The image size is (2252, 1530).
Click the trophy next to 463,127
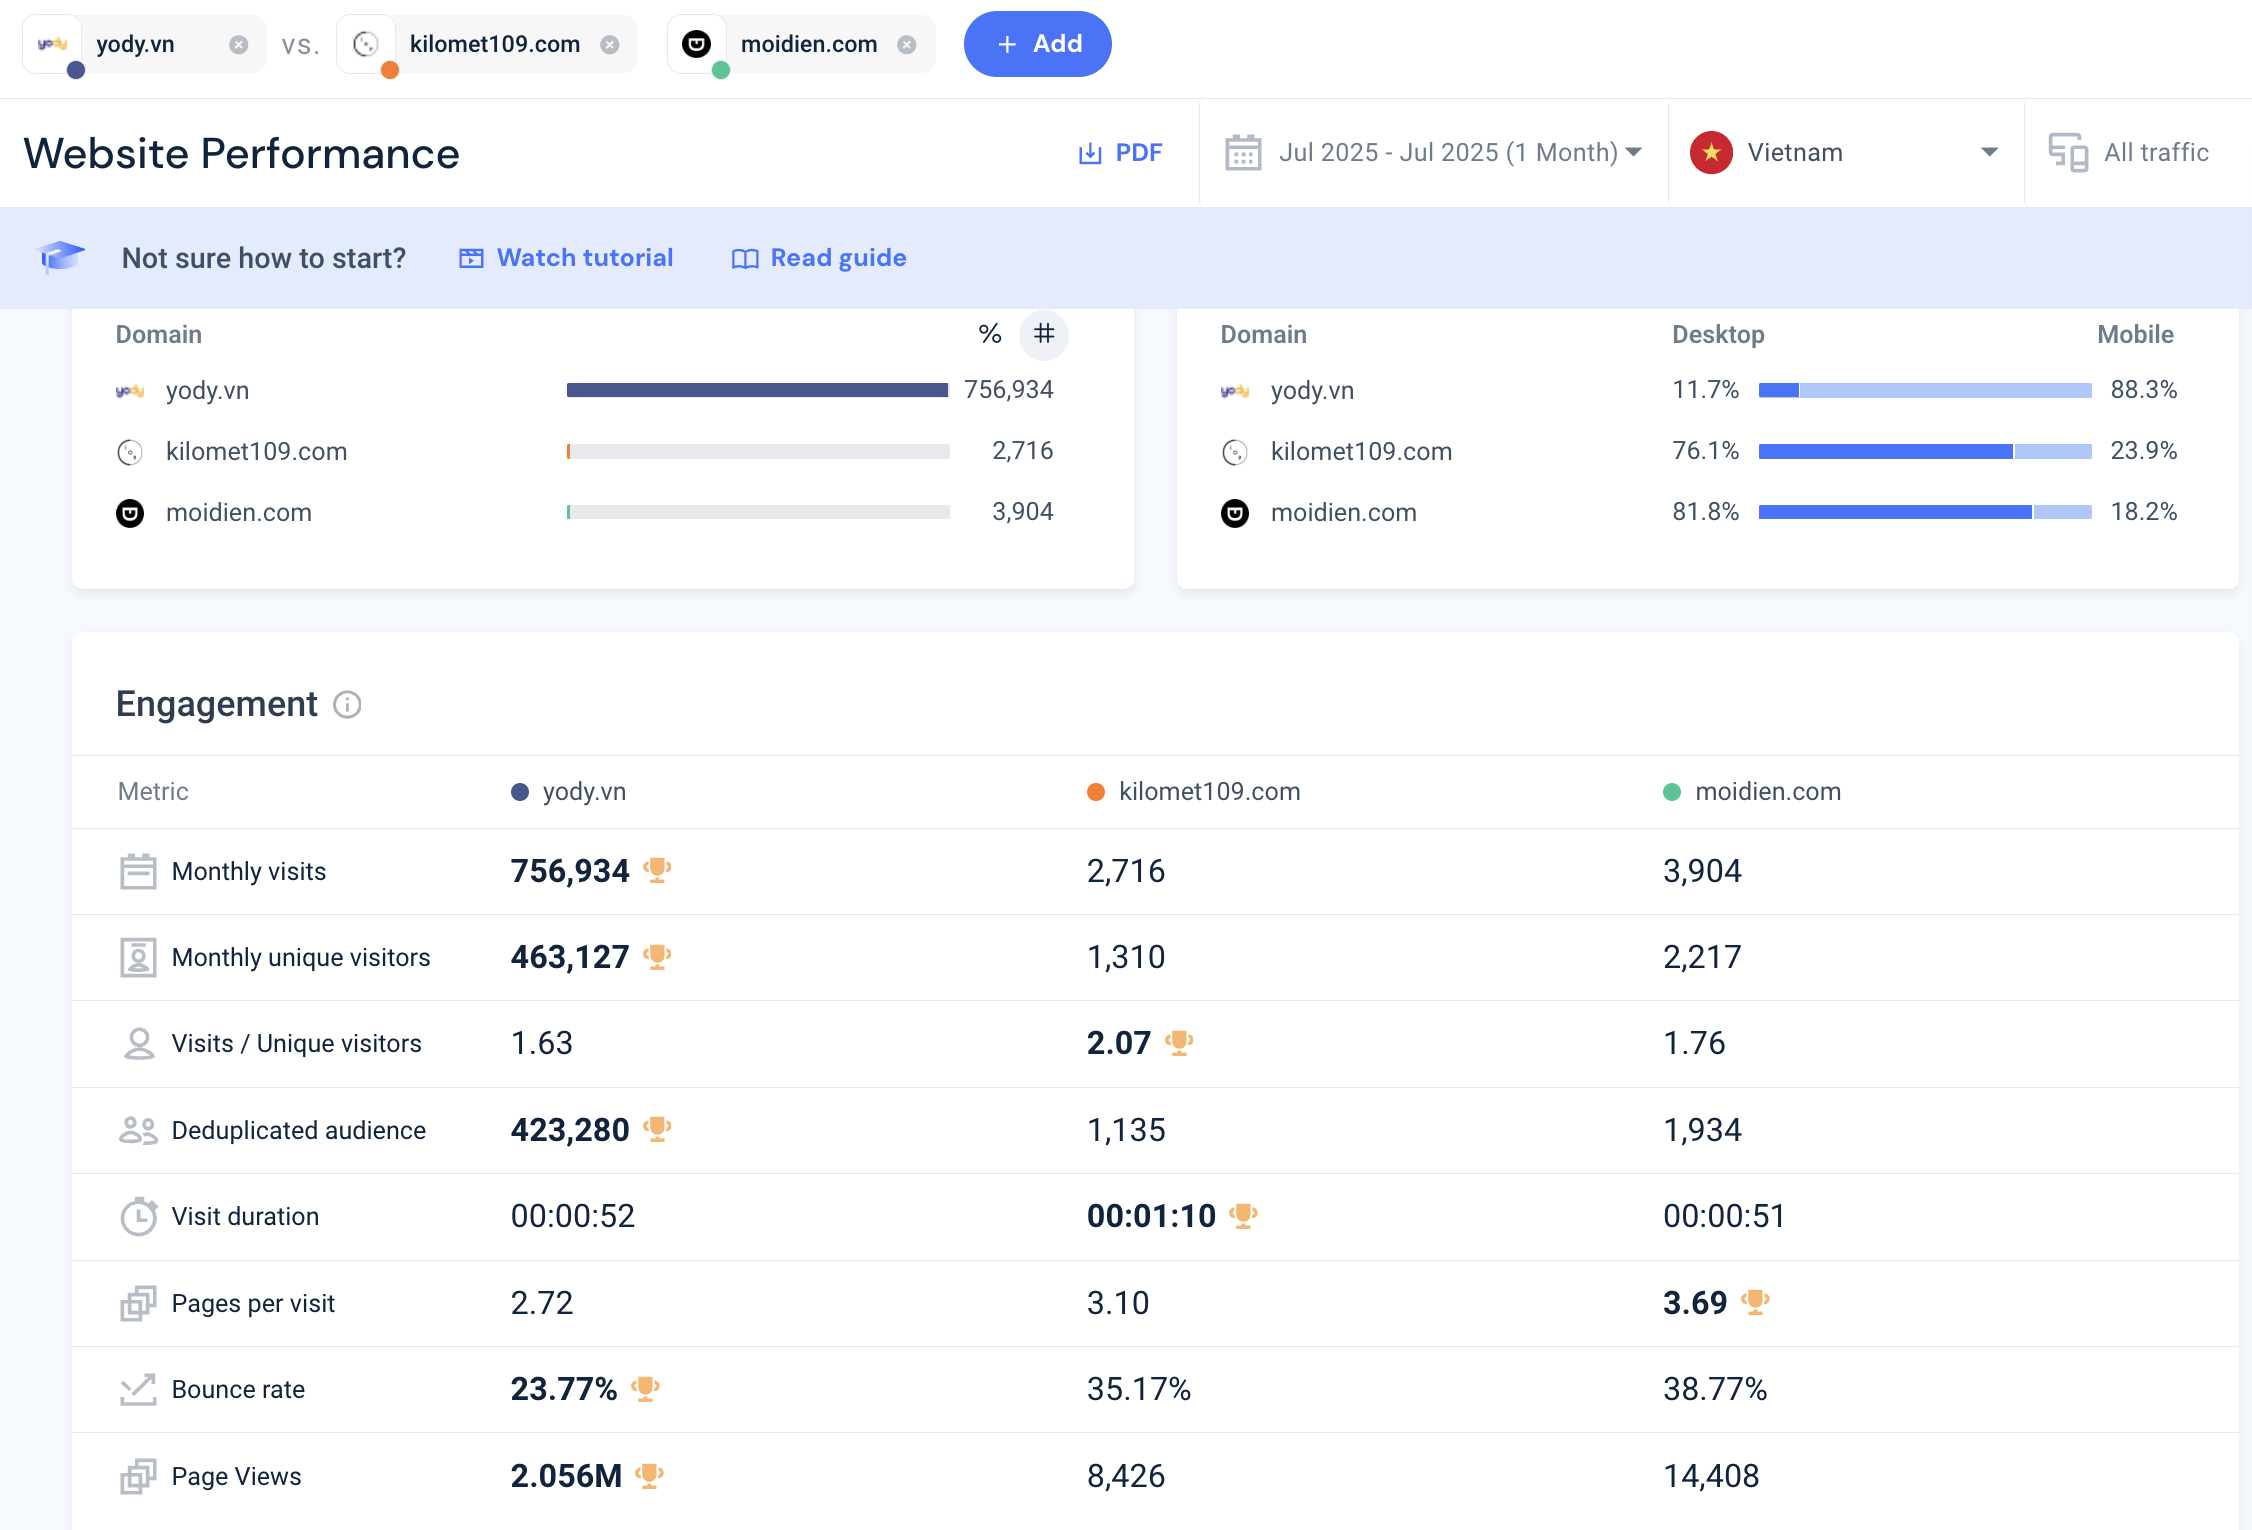657,956
